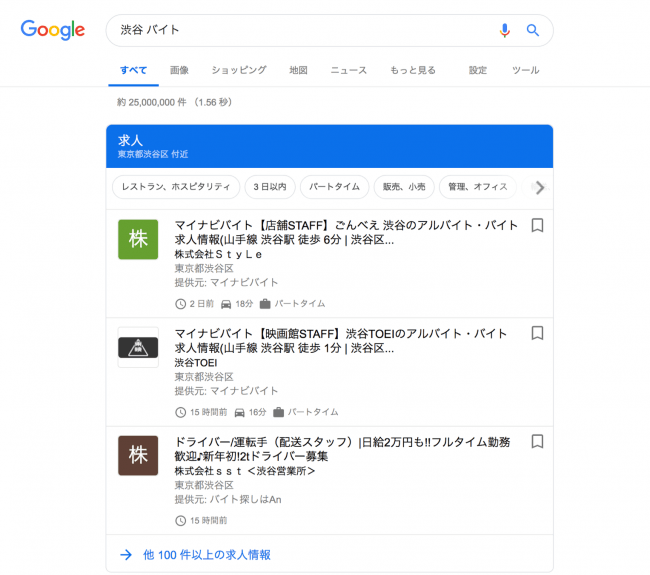Open 他 100 件以上の求人情報 link

pos(207,555)
